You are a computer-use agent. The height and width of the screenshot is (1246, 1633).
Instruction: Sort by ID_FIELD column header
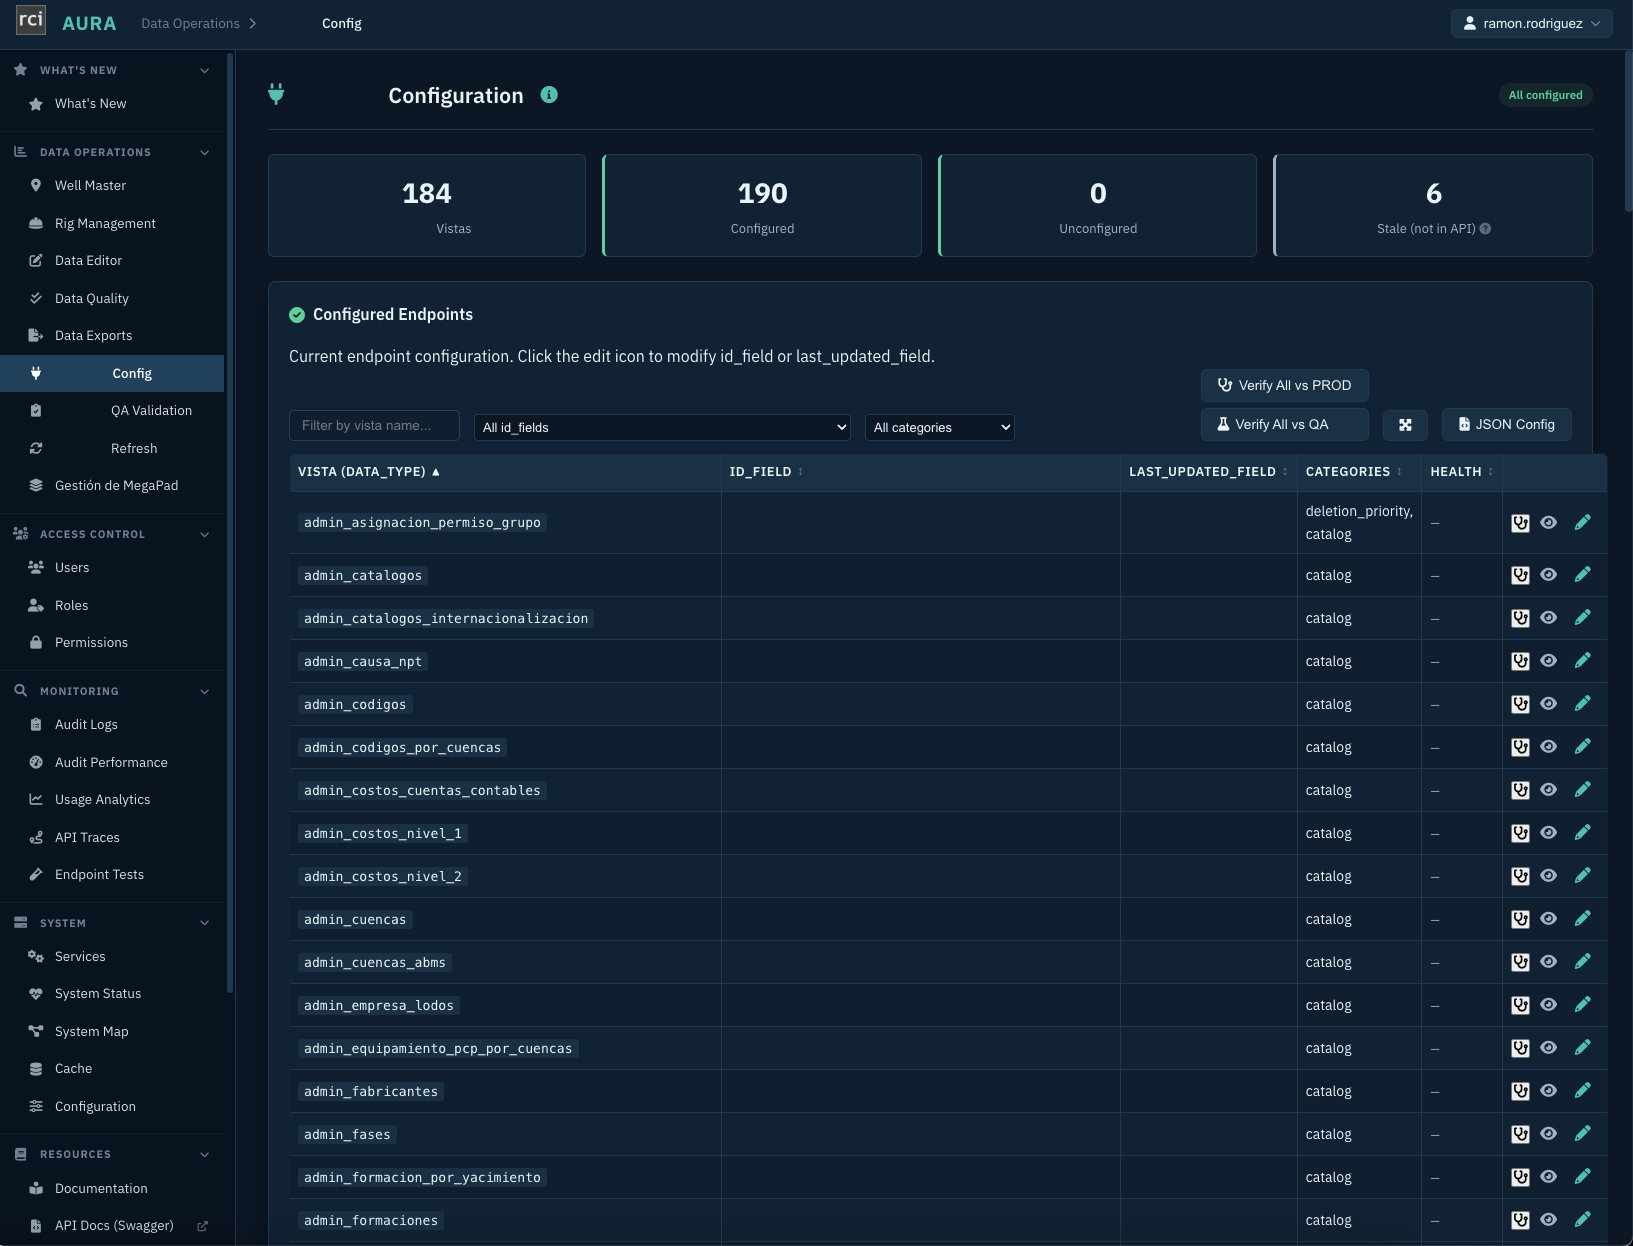920,472
